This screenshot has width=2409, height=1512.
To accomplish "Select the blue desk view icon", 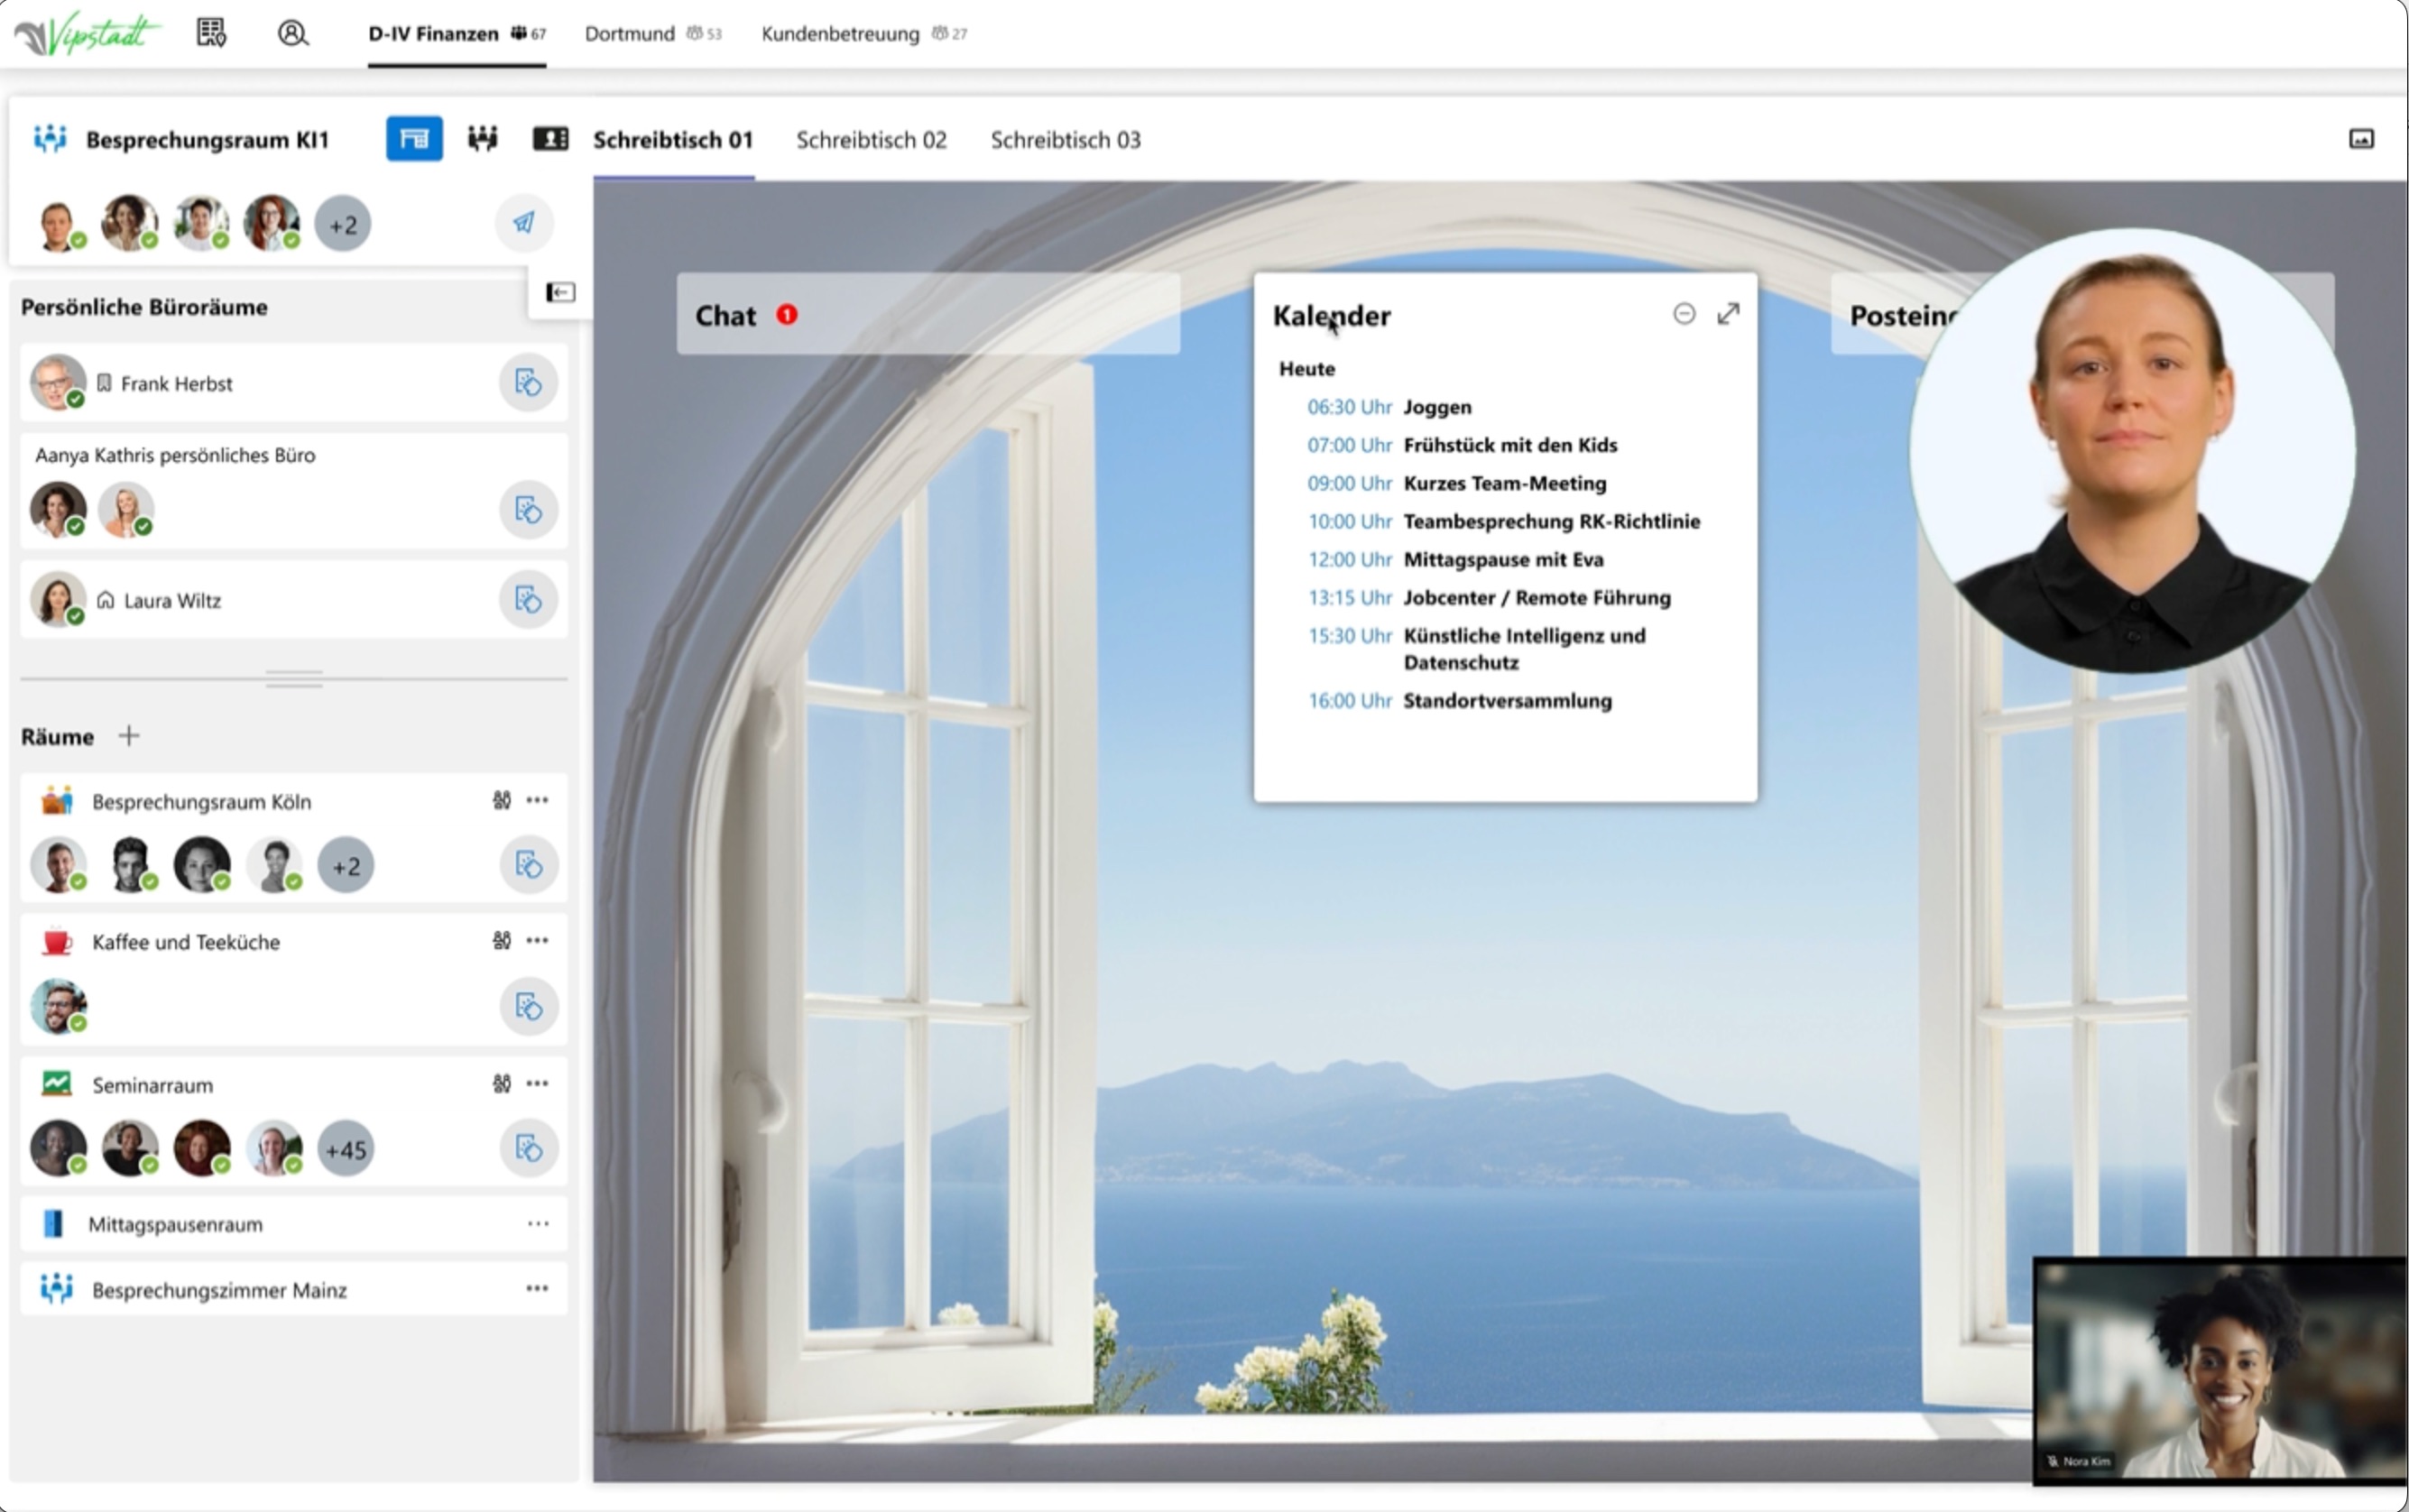I will click(414, 139).
